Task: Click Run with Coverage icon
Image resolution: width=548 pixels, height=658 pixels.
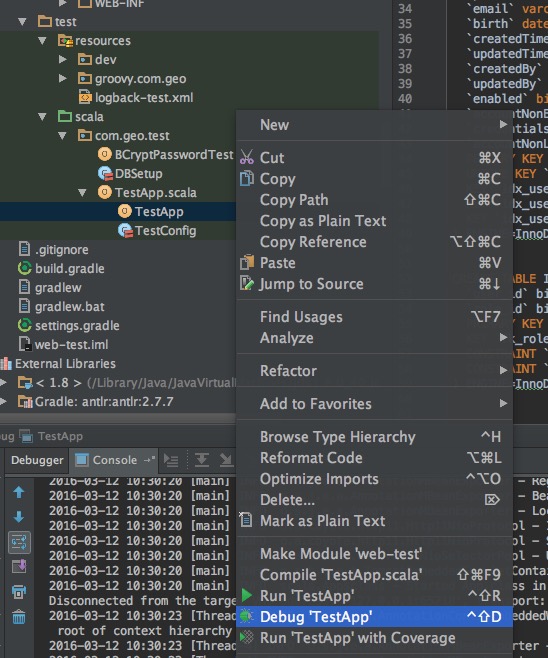Action: pos(247,637)
